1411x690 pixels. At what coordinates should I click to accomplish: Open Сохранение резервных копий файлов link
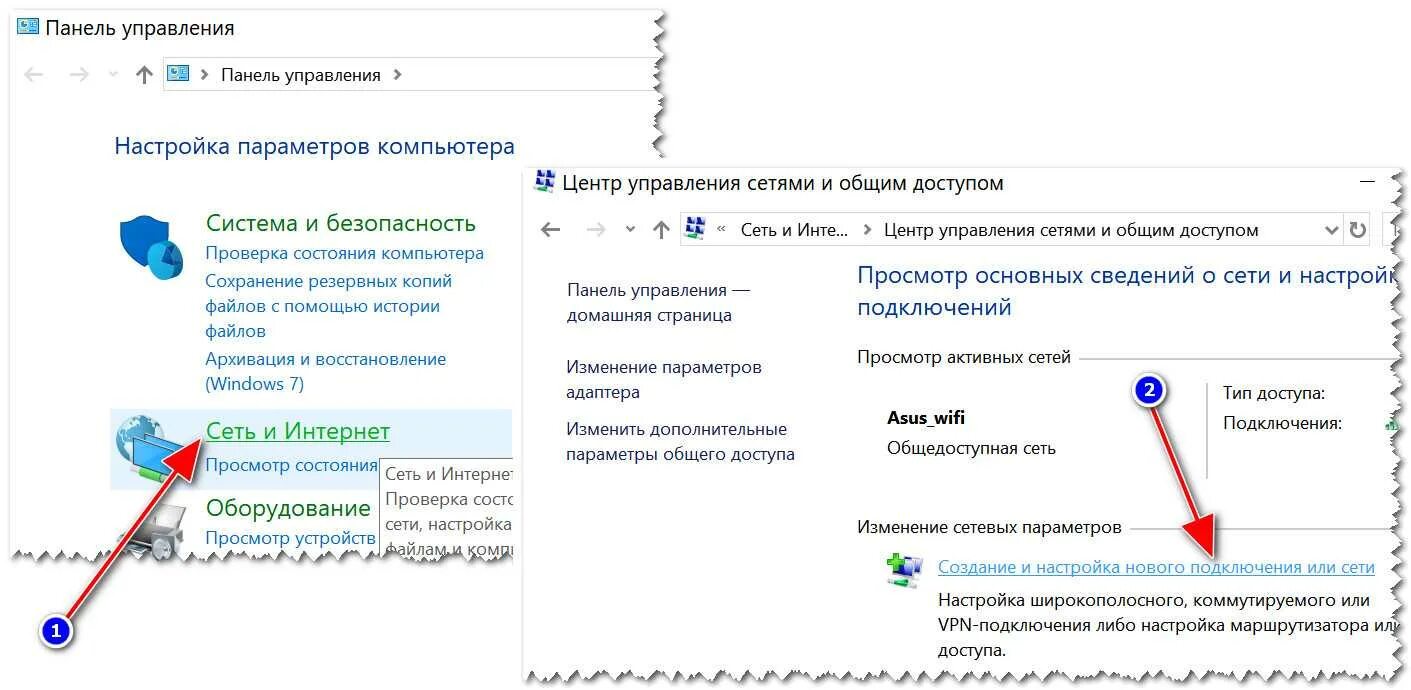coord(328,306)
